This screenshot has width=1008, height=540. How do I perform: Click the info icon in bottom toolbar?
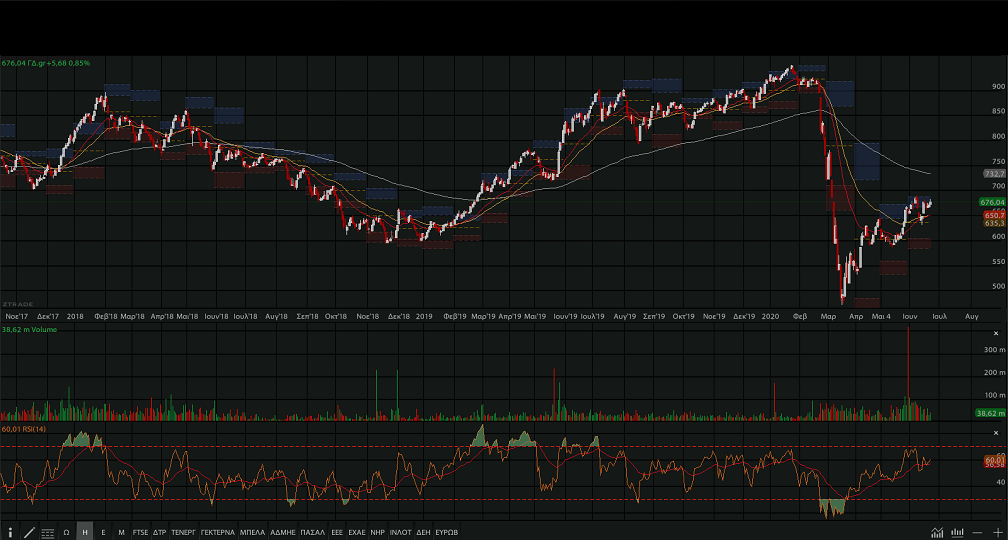point(10,532)
